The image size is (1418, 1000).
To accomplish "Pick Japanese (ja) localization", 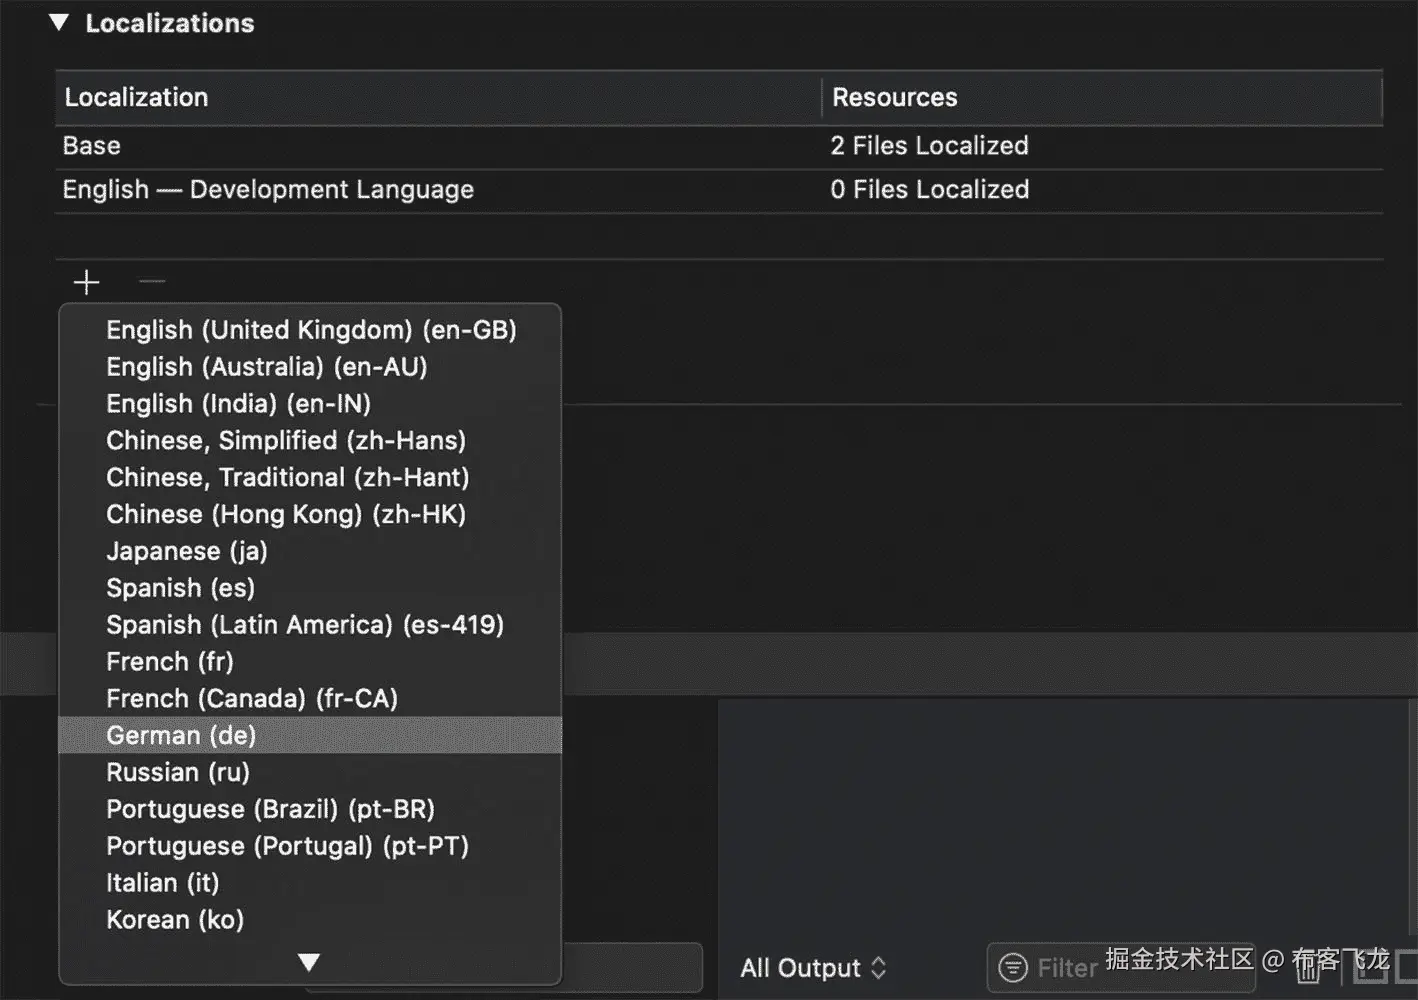I will point(187,551).
